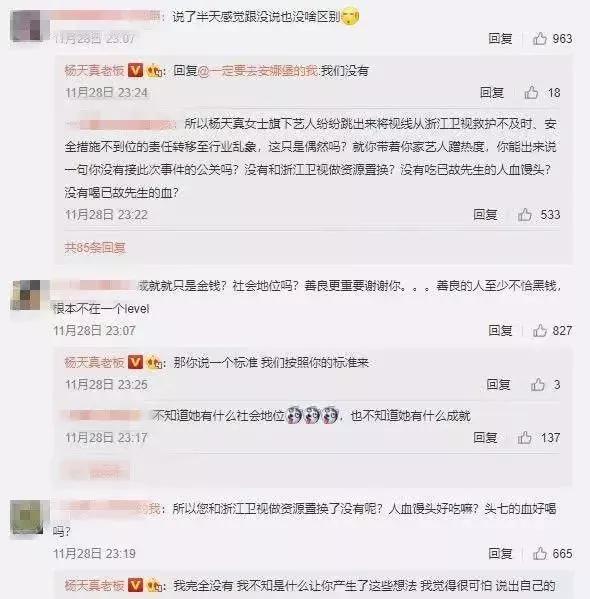590x599 pixels.
Task: Reply to the 23:19 comment
Action: (500, 554)
